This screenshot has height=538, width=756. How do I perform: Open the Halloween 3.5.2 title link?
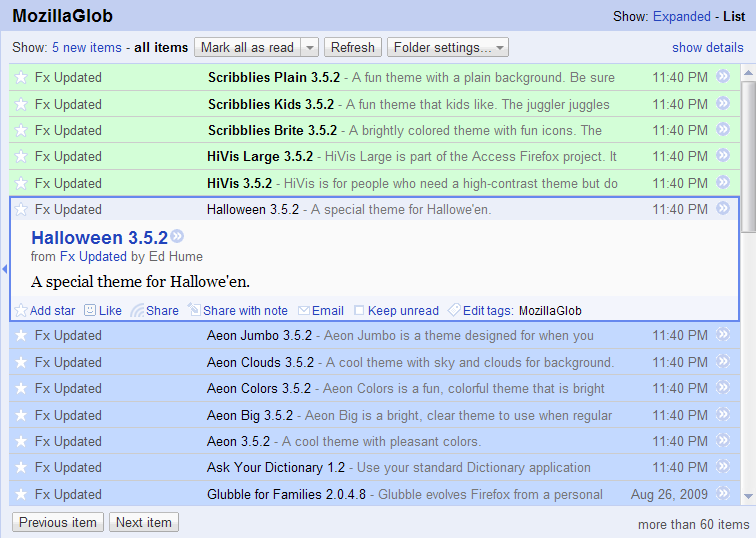coord(99,237)
